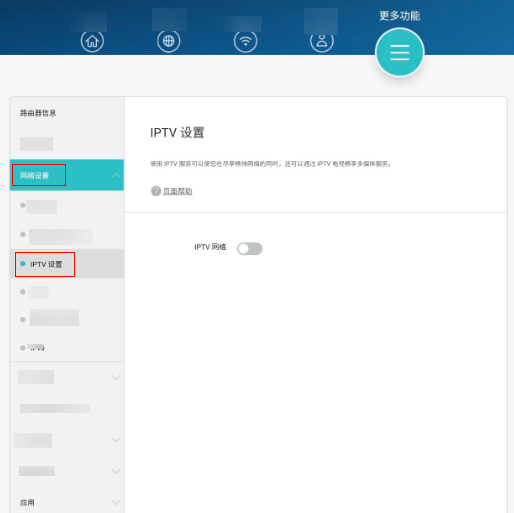Viewport: 514px width, 513px height.
Task: Collapse the 网络设置 section chevron
Action: point(116,175)
